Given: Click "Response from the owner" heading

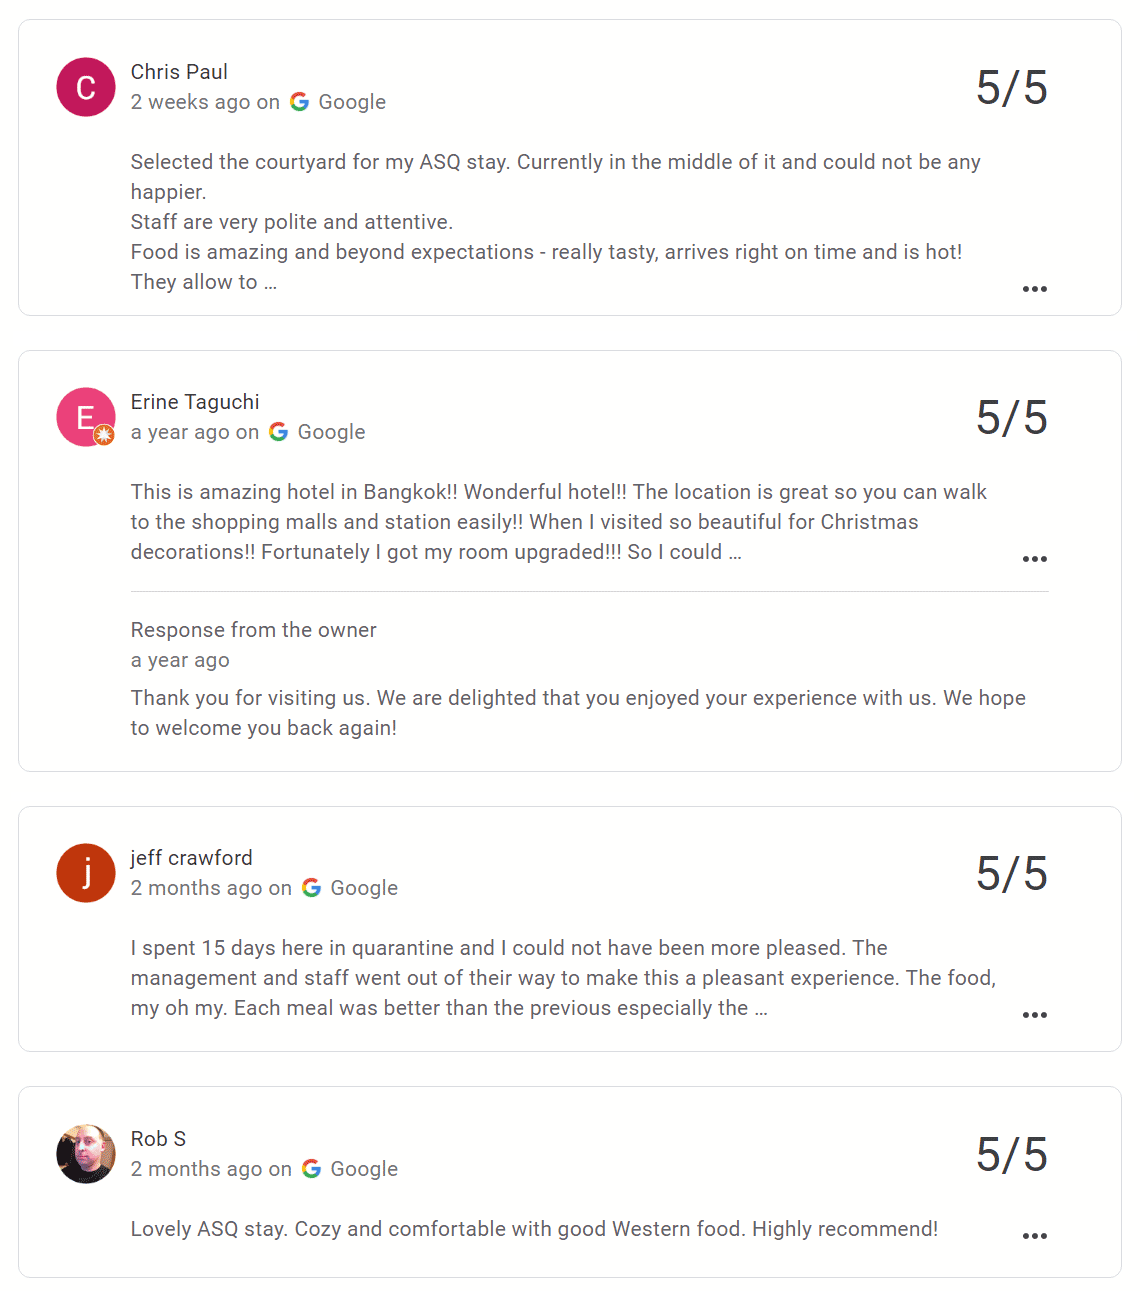Looking at the screenshot, I should (254, 630).
